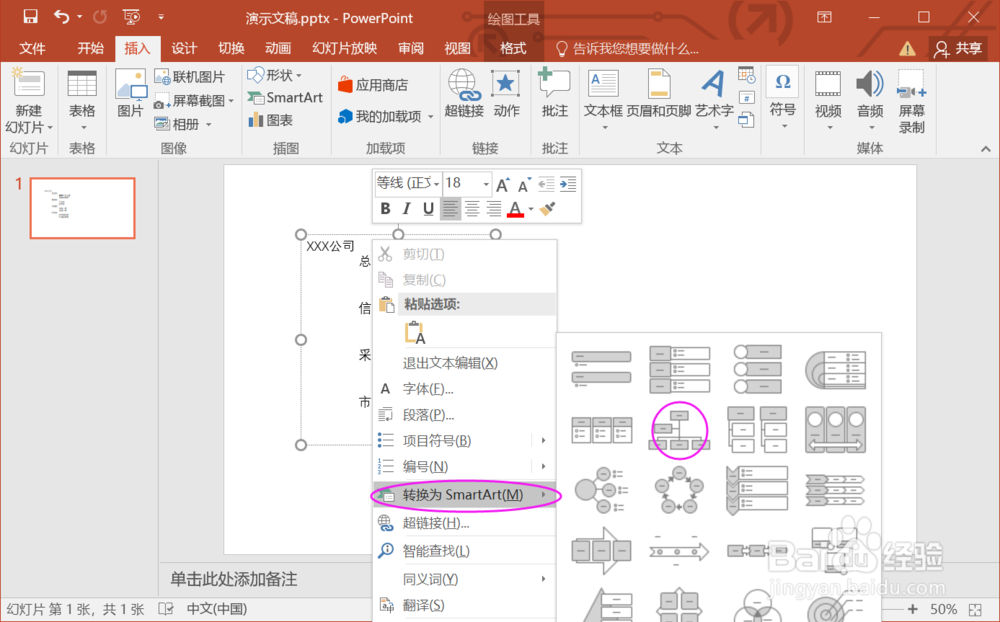Image resolution: width=1000 pixels, height=622 pixels.
Task: Add a comment (批注)
Action: [554, 93]
